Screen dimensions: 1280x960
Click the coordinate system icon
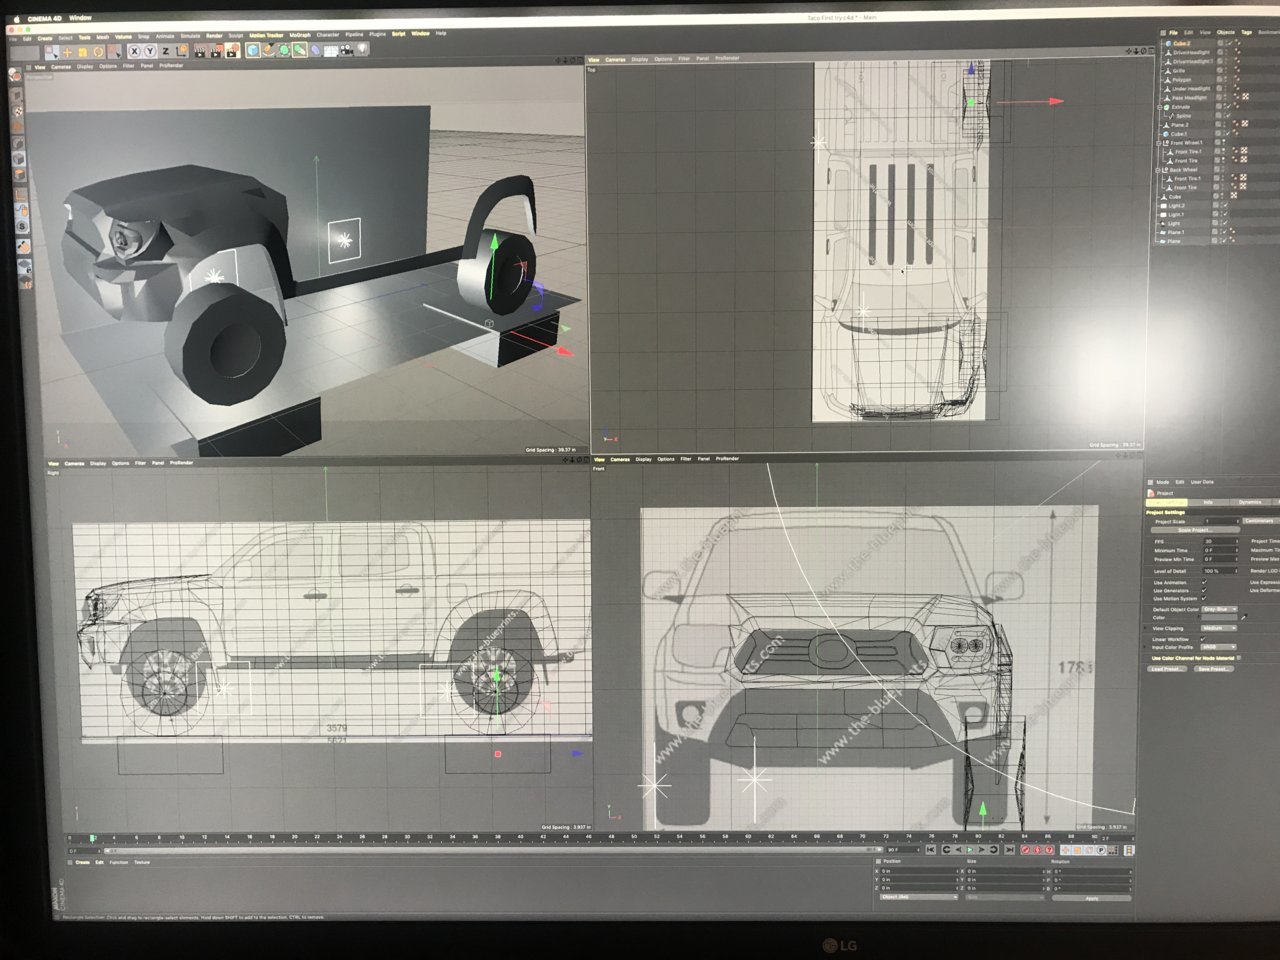tap(182, 51)
